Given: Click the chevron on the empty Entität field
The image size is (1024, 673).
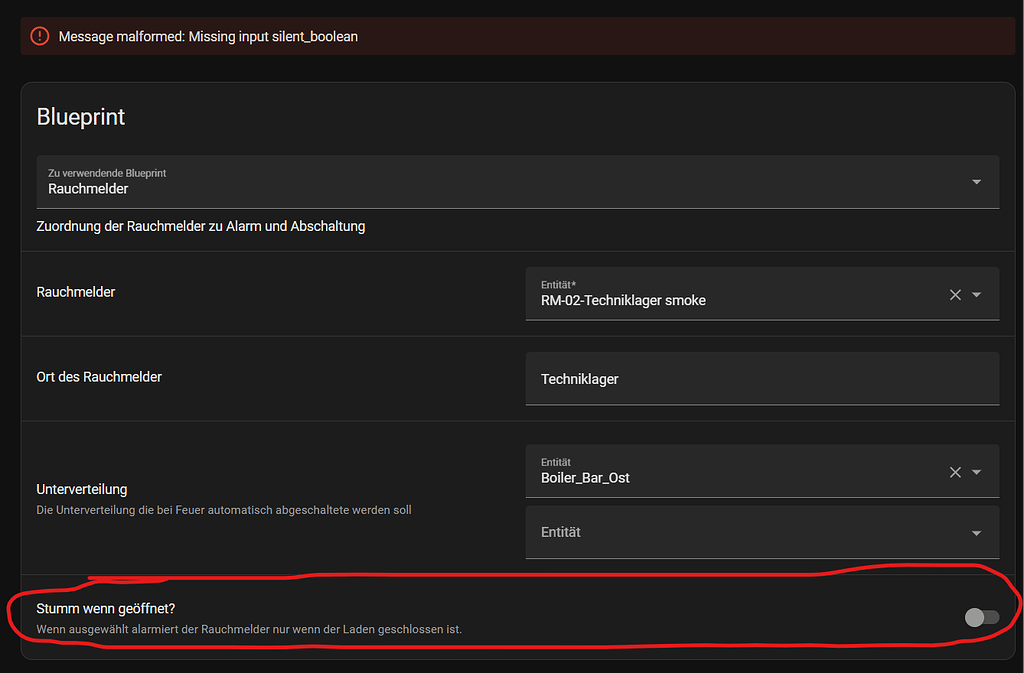Looking at the screenshot, I should tap(979, 532).
